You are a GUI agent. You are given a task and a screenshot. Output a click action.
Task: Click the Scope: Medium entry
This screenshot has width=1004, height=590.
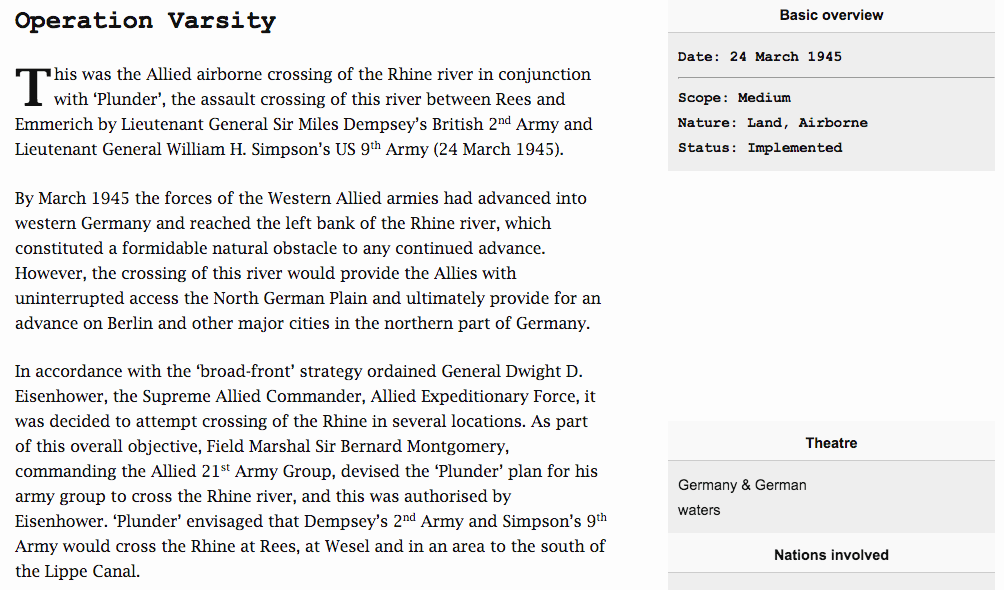[x=734, y=98]
